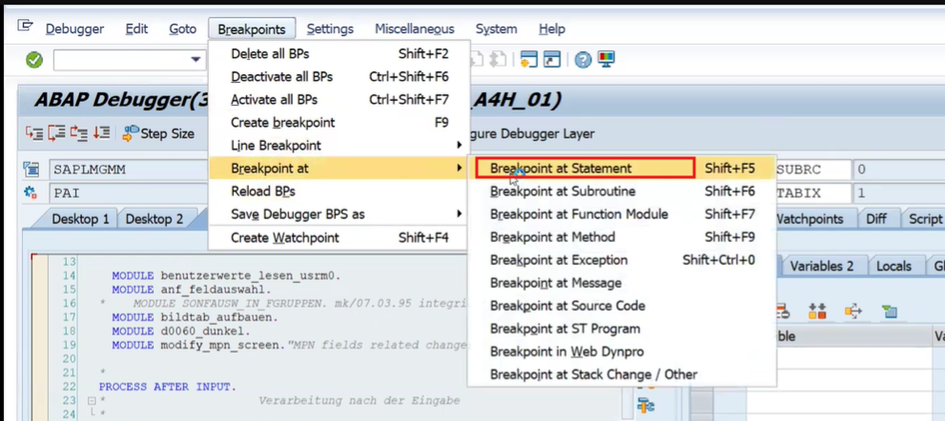Click the SAP window menu icon left of Debugger
Image resolution: width=945 pixels, height=421 pixels.
[x=25, y=25]
